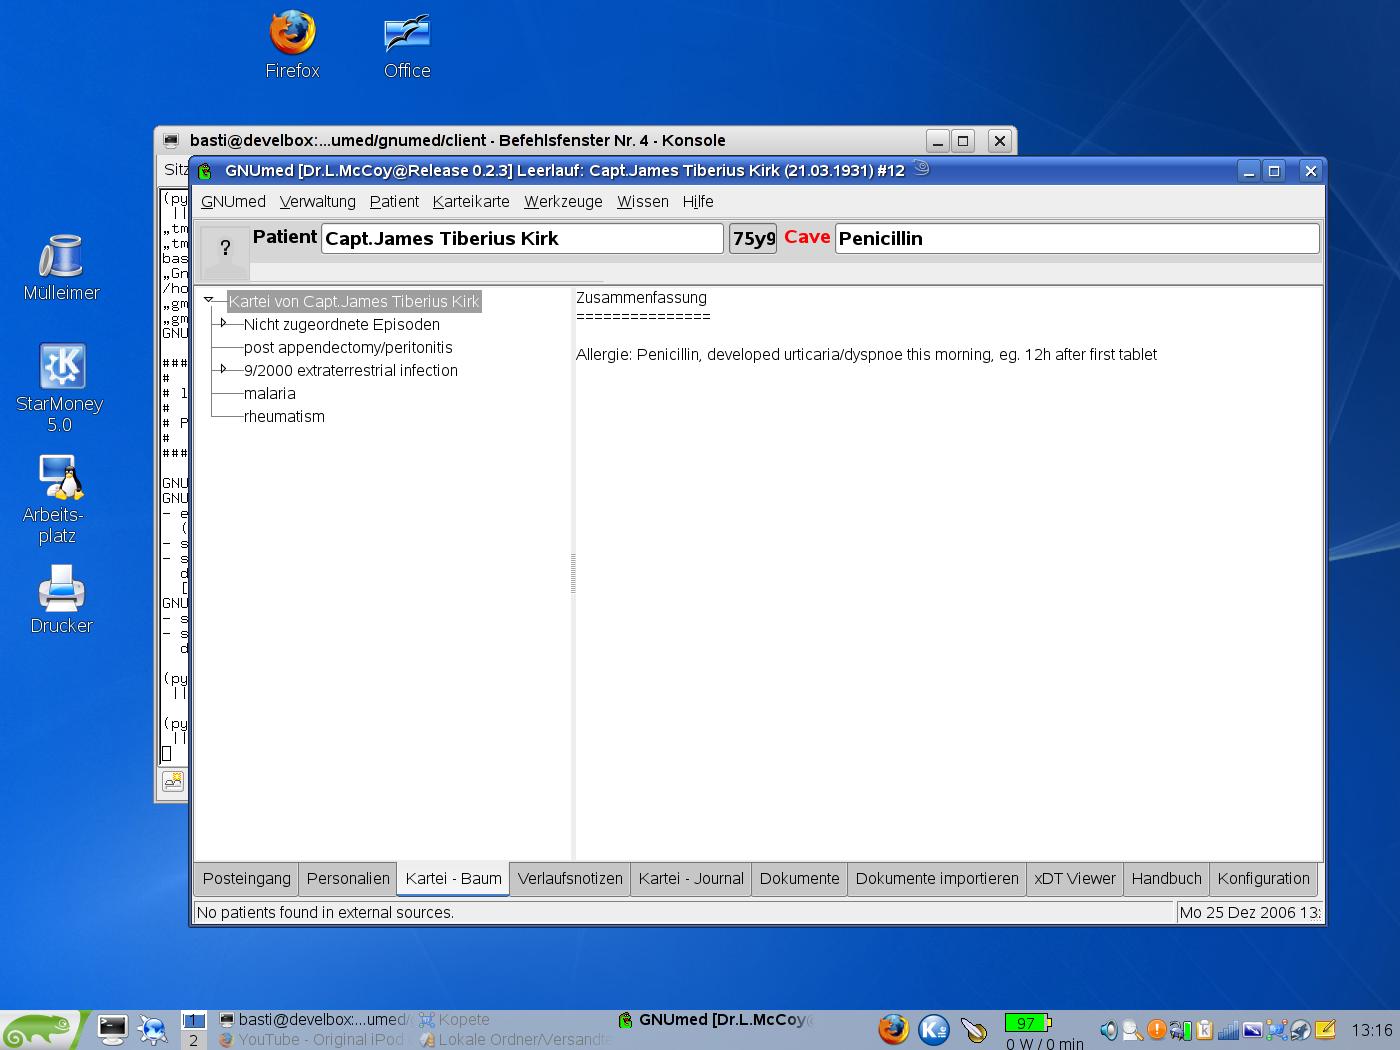Viewport: 1400px width, 1050px height.
Task: Expand the Nicht zugeordnete Episoden node
Action: tap(224, 323)
